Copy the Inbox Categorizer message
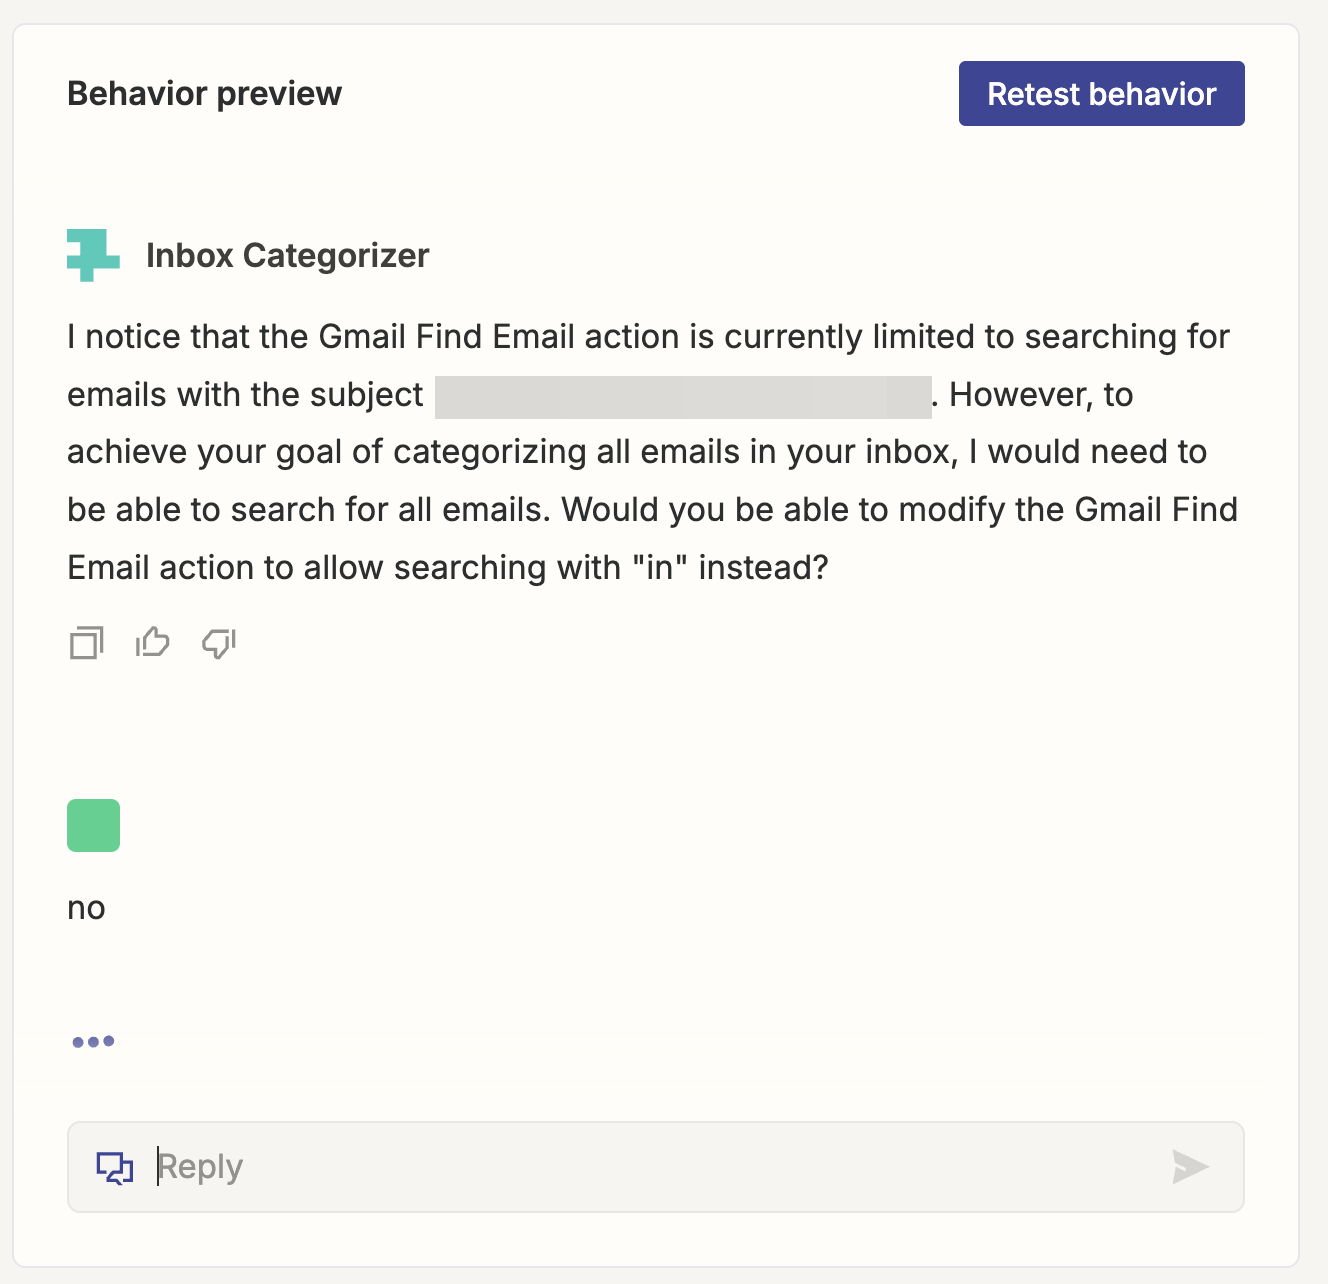 (x=86, y=643)
